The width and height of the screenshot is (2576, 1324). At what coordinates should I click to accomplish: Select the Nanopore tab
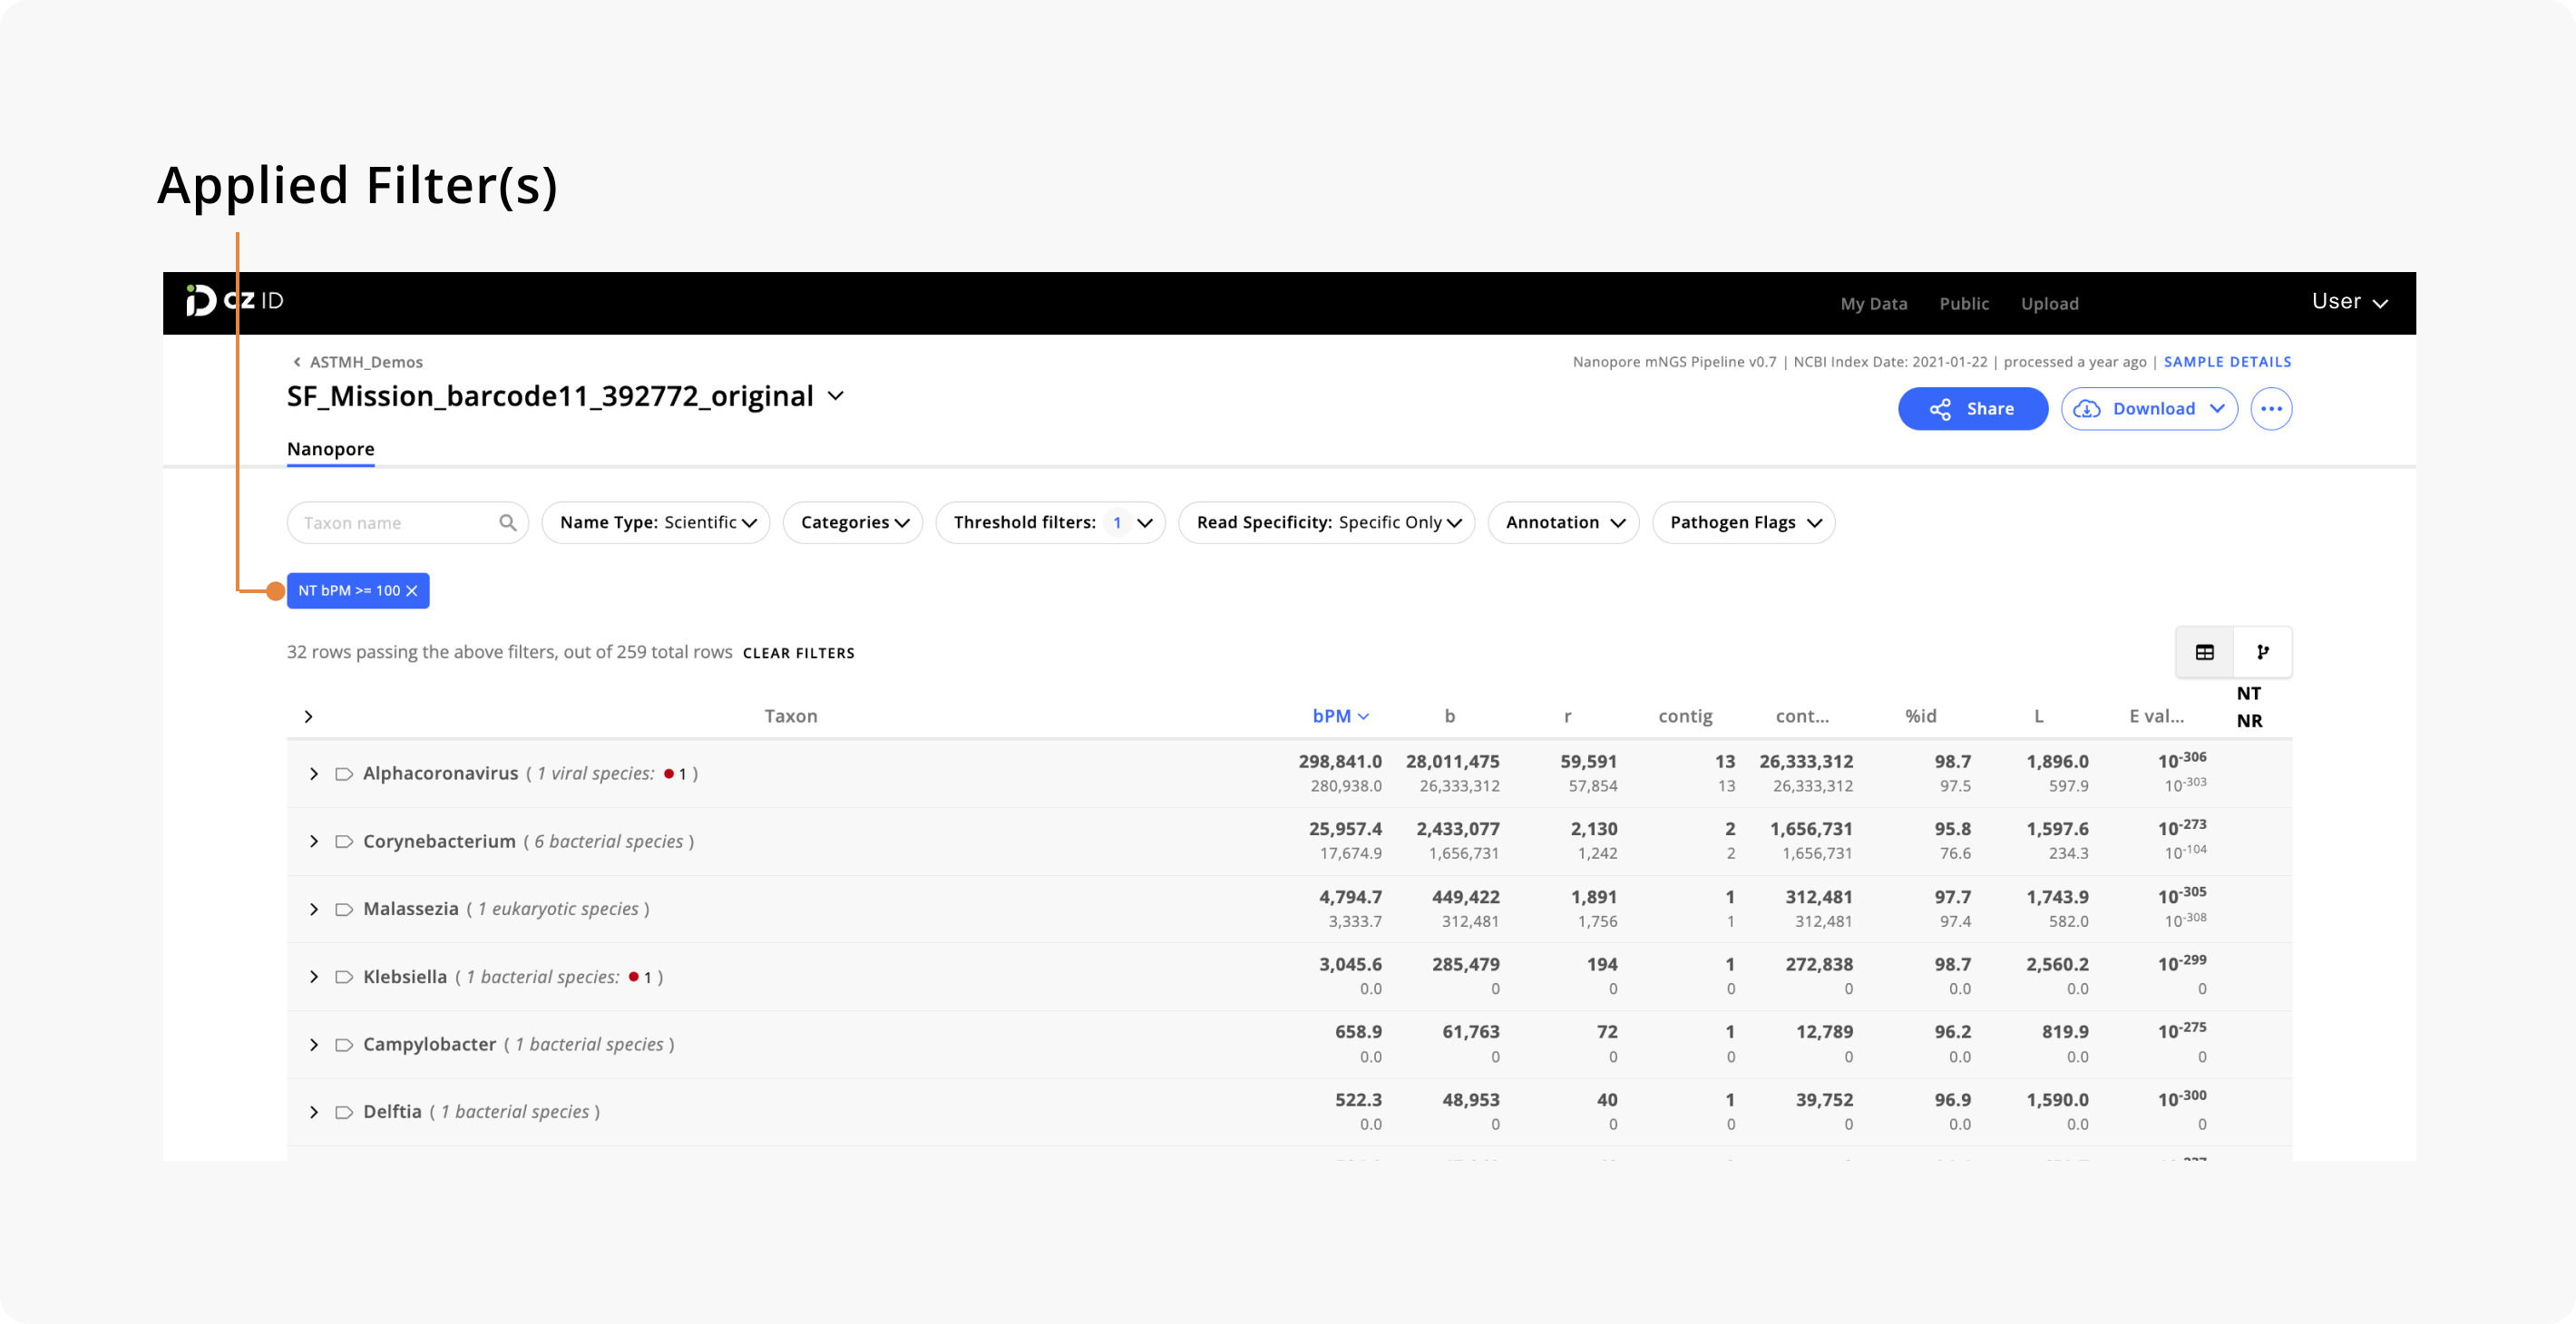coord(331,450)
